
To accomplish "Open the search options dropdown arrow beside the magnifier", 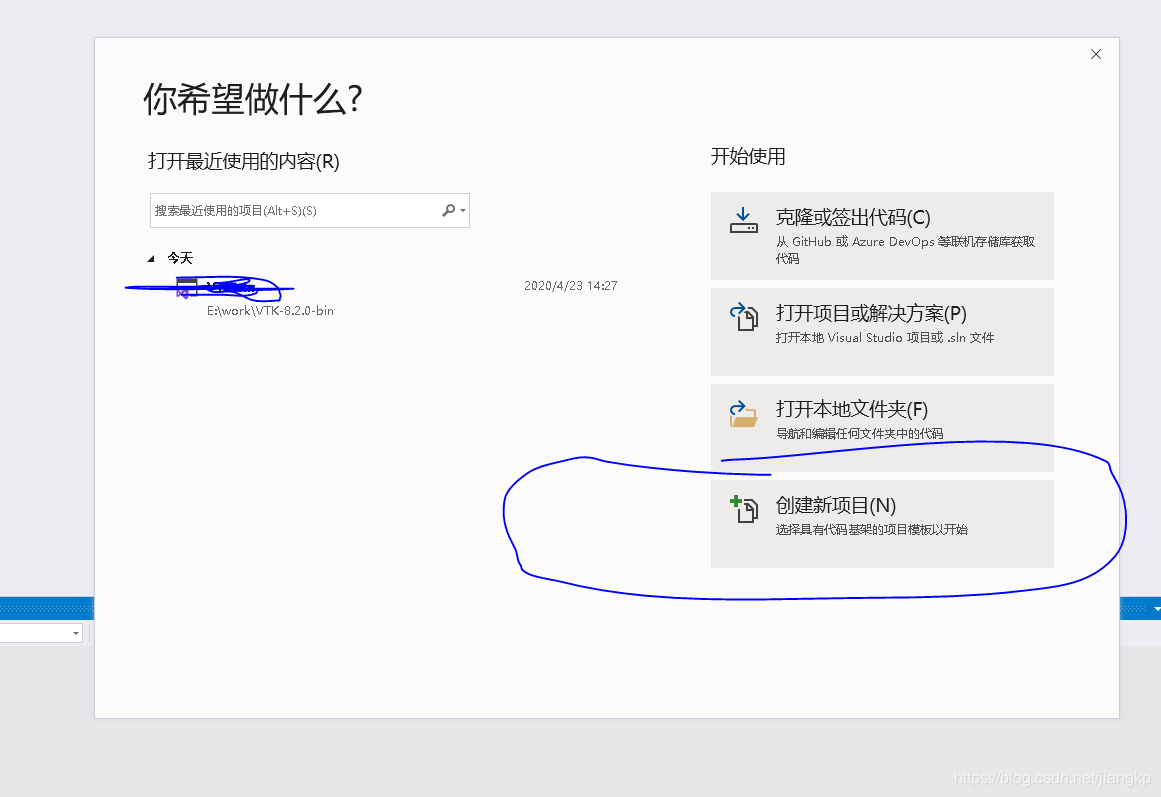I will coord(463,210).
